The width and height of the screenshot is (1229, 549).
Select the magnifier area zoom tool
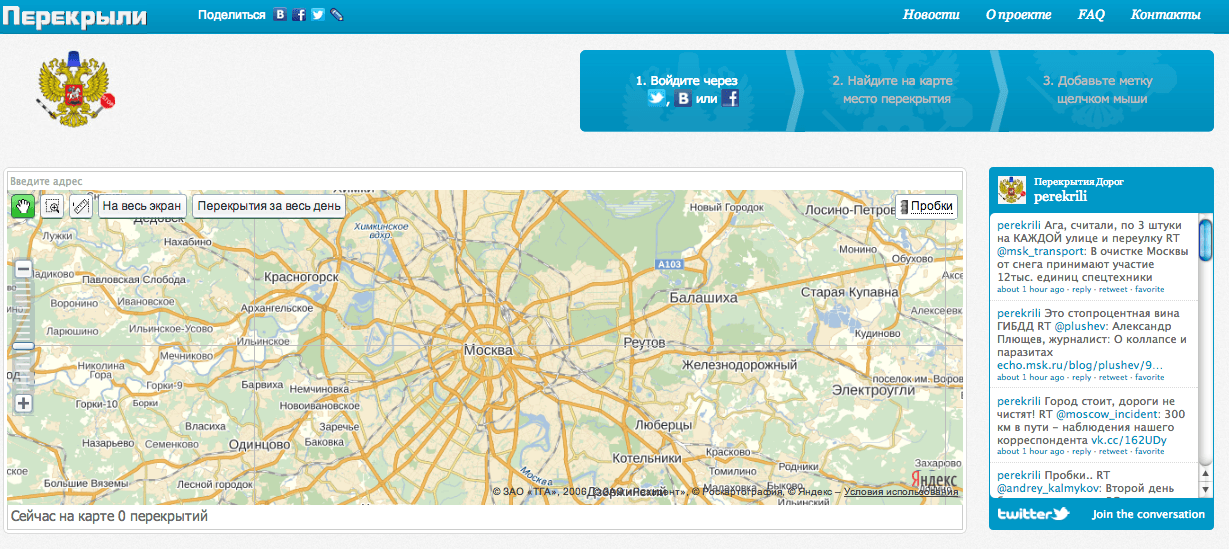52,206
